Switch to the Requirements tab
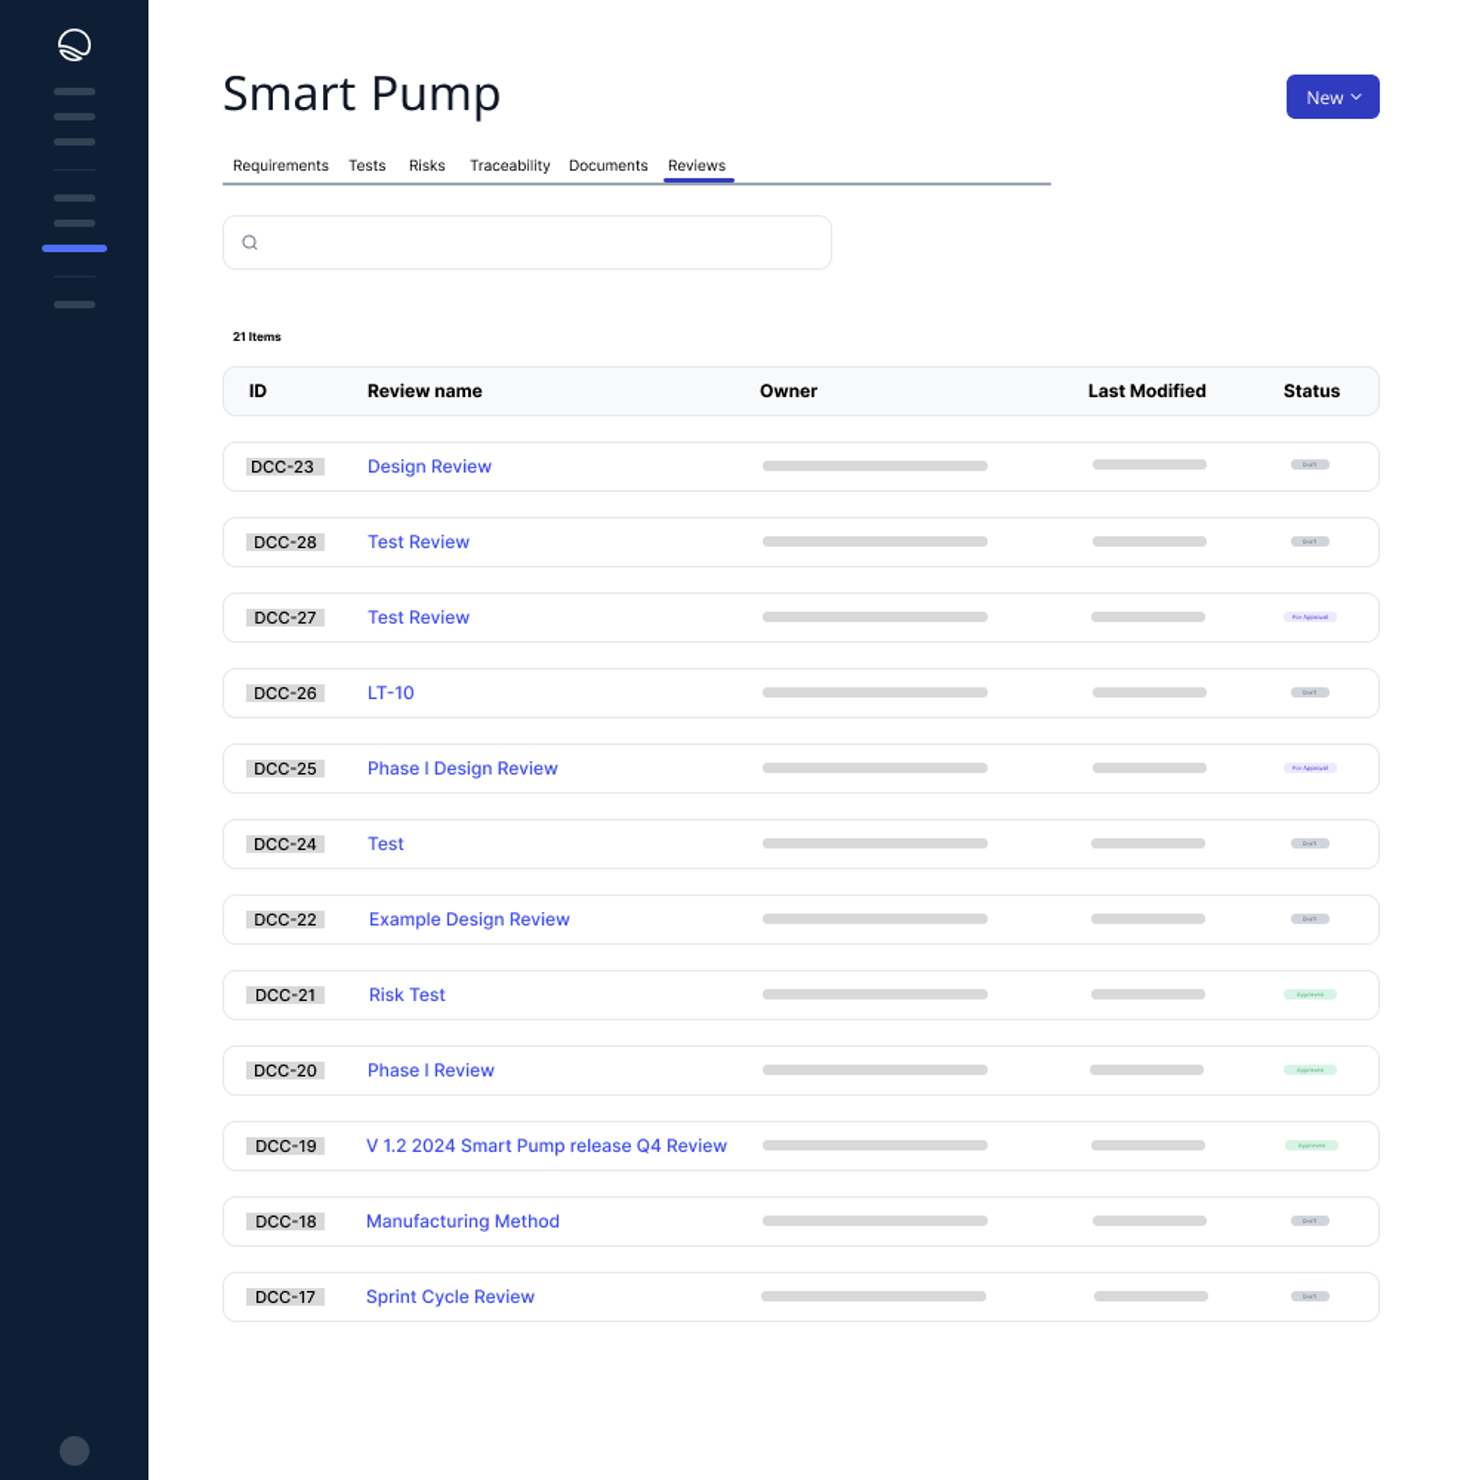The height and width of the screenshot is (1480, 1480). [280, 166]
